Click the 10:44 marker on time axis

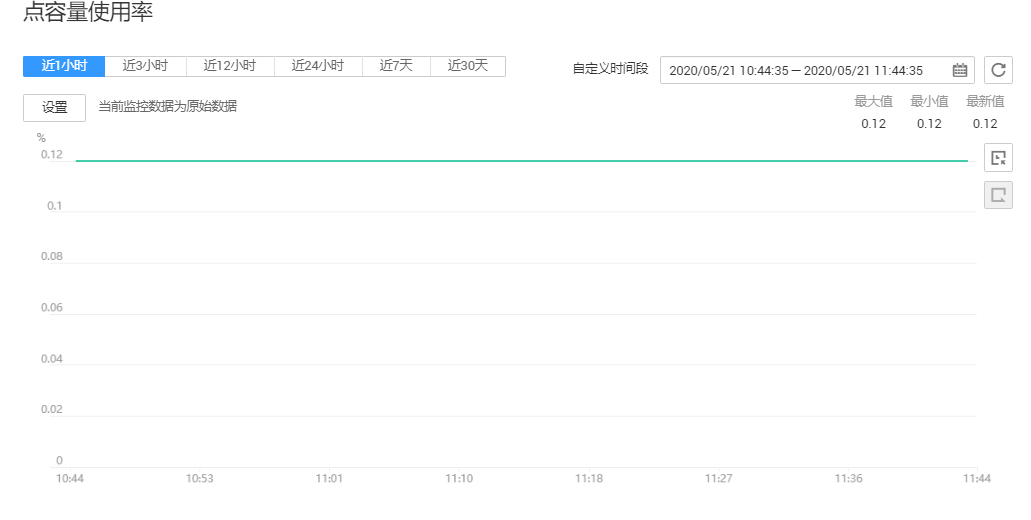tap(70, 479)
